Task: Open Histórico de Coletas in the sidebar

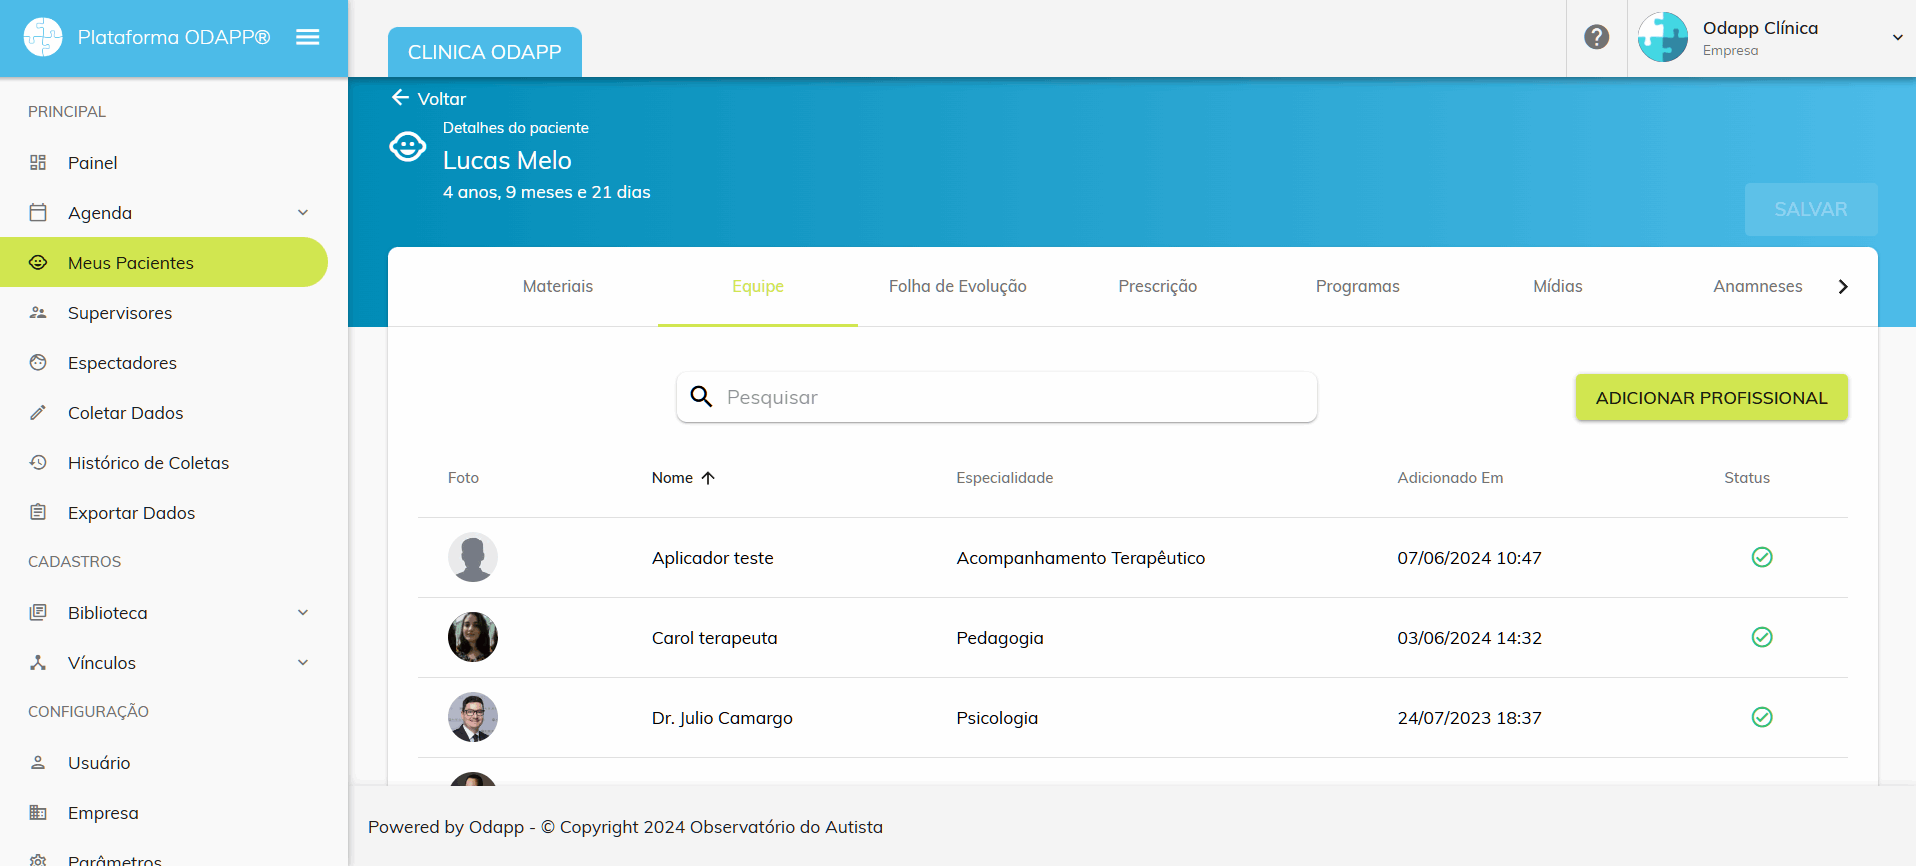Action: (x=164, y=462)
